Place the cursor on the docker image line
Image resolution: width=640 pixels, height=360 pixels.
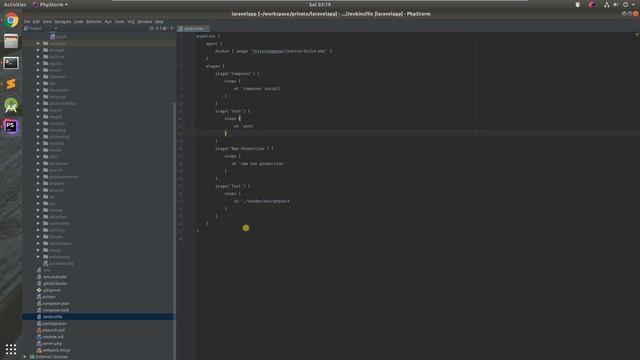tap(273, 51)
